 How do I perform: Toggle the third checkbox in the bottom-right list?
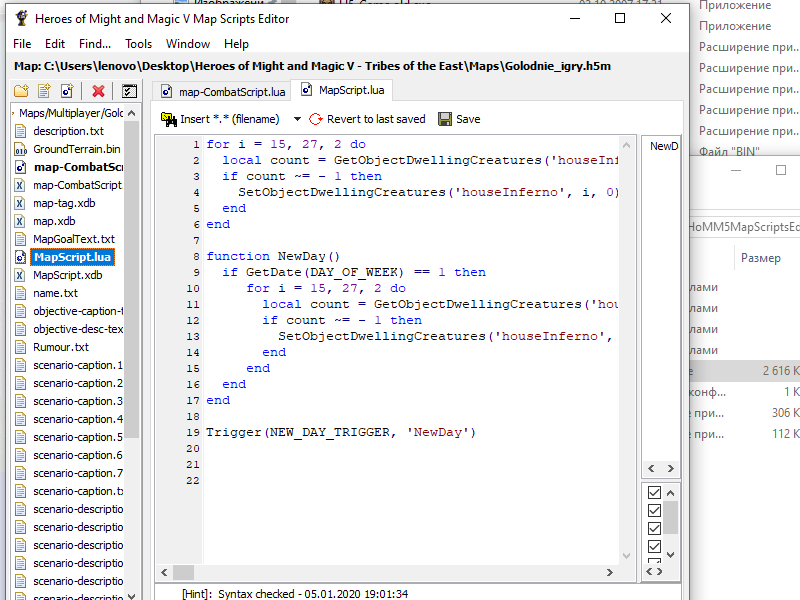[654, 528]
